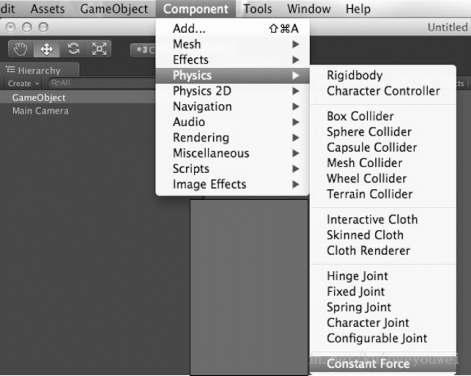471x376 pixels.
Task: Add a Character Controller component
Action: 383,91
